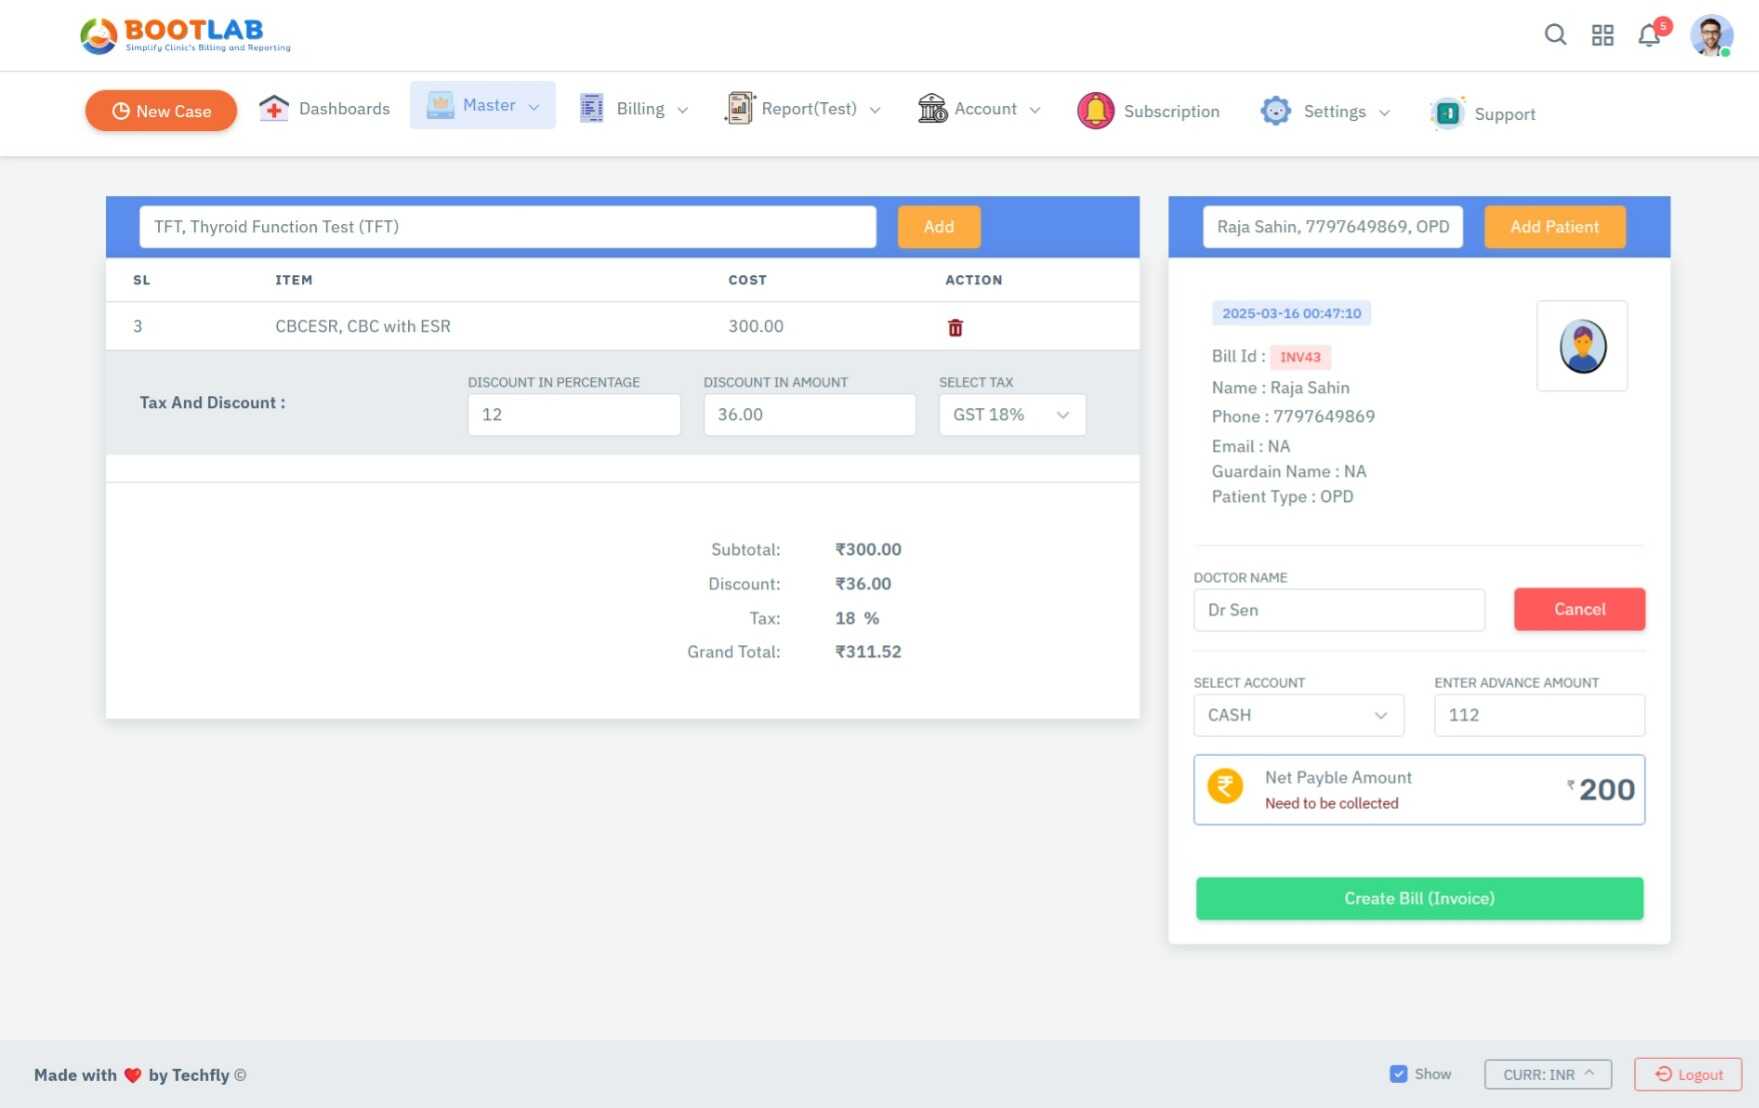Open the search magnifier in top bar
Image resolution: width=1759 pixels, height=1108 pixels.
point(1555,35)
